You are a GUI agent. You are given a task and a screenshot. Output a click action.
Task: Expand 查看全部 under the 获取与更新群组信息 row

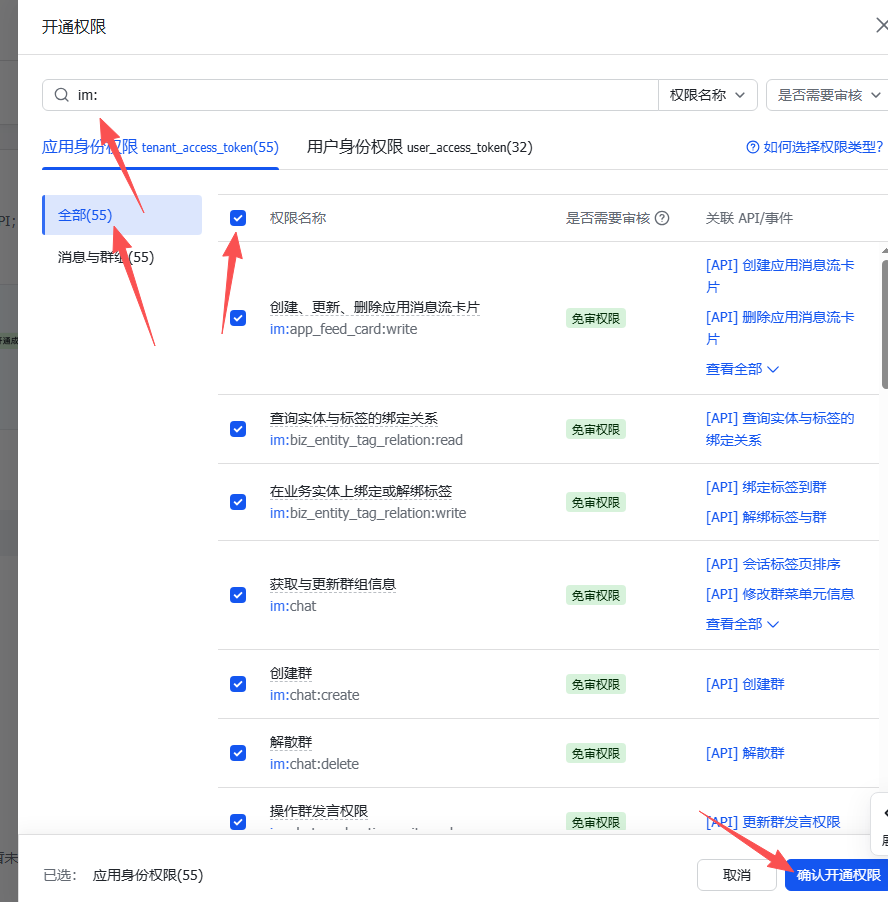coord(735,621)
